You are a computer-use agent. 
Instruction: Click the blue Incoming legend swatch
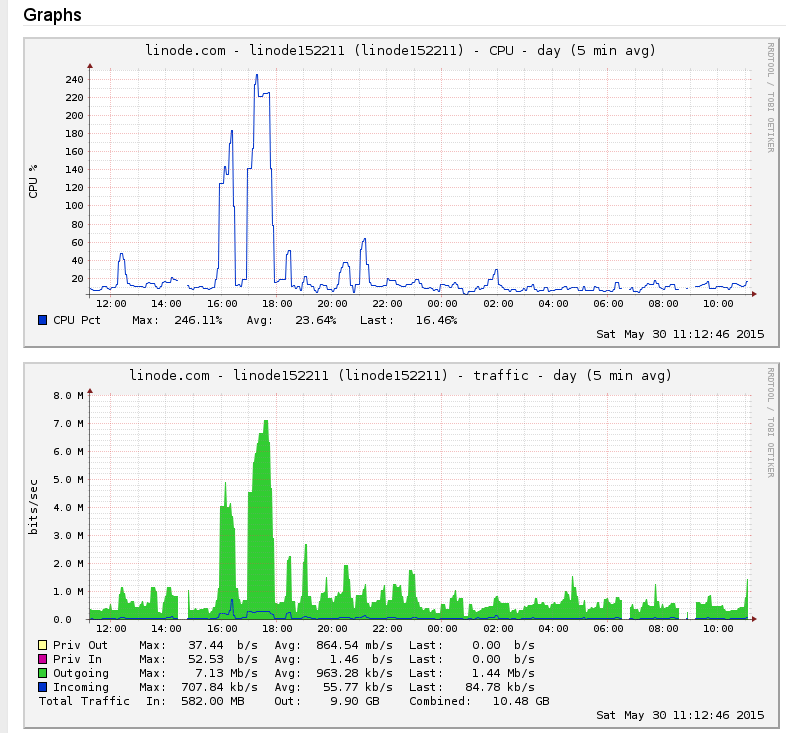click(42, 687)
